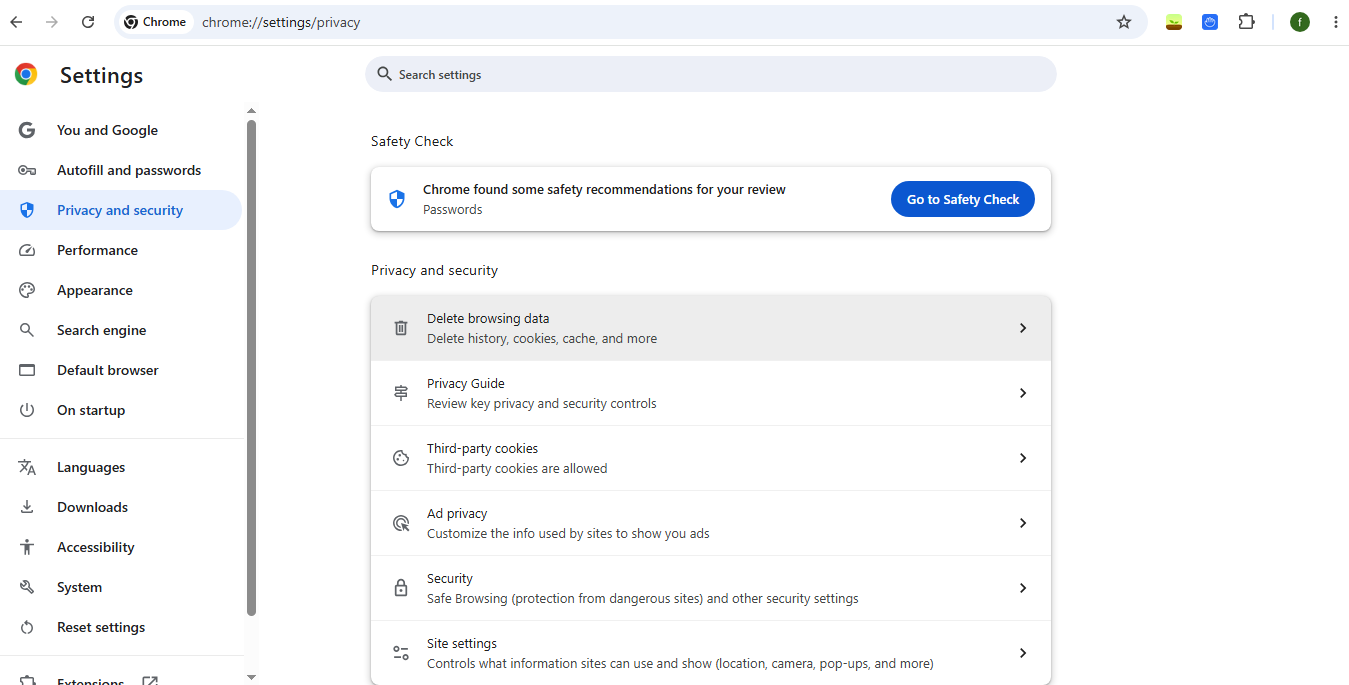Click the padlock icon on Security row

click(x=401, y=588)
